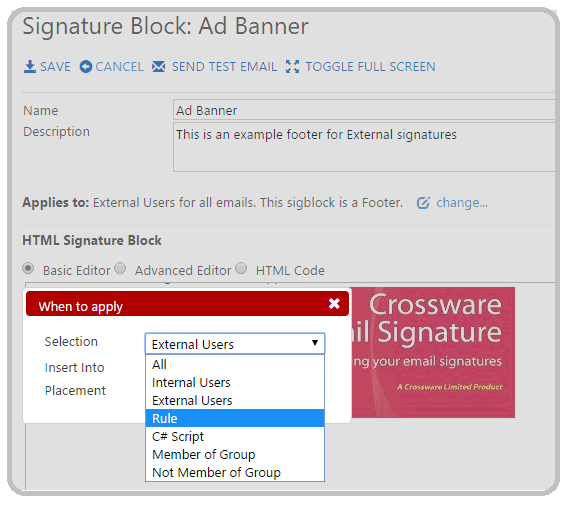The image size is (567, 505).
Task: Click the Crossware Signature banner image
Action: point(433,352)
